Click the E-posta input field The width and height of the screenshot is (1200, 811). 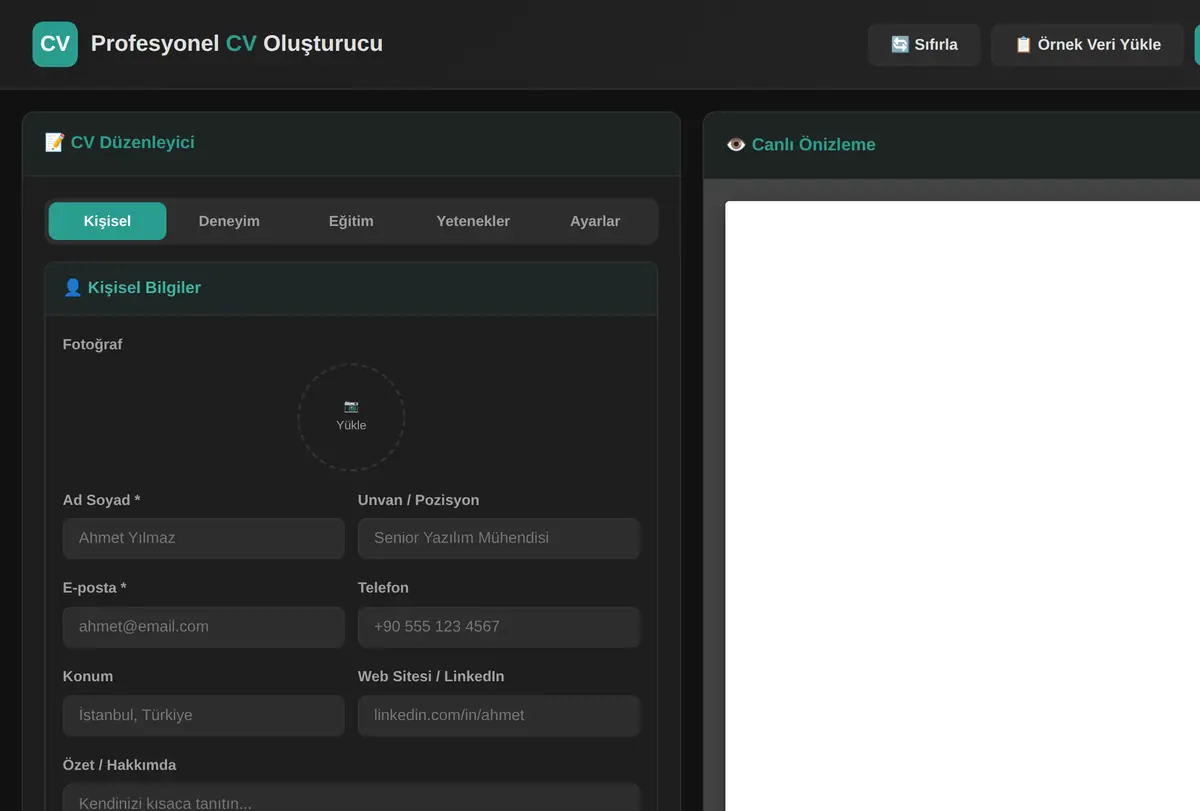point(204,627)
